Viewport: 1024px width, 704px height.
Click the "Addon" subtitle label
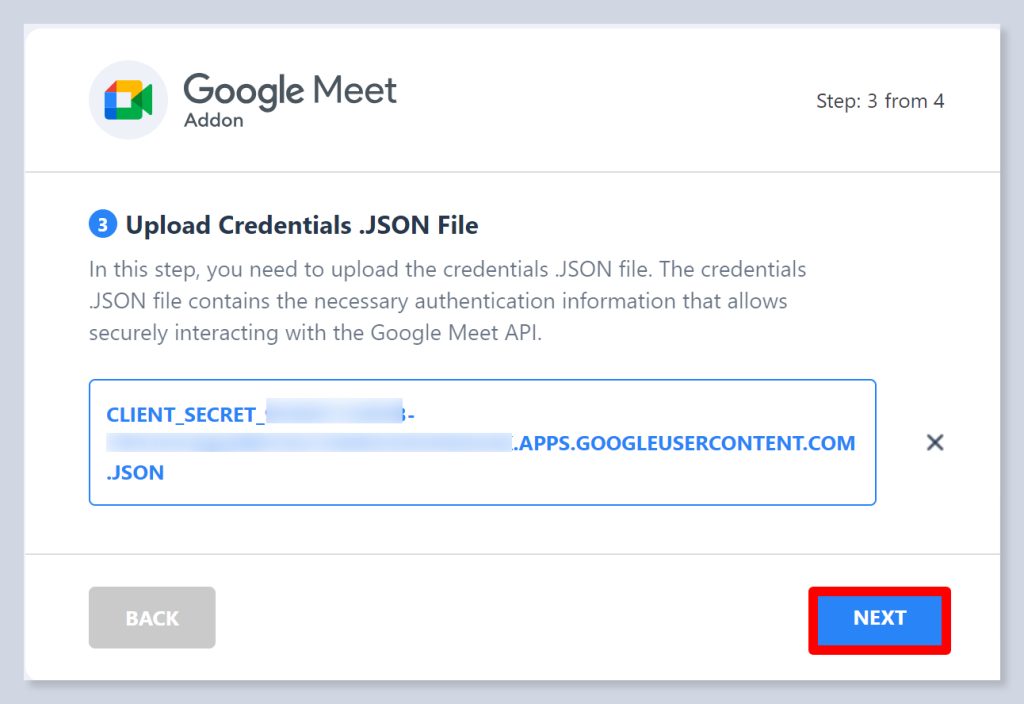click(x=213, y=121)
